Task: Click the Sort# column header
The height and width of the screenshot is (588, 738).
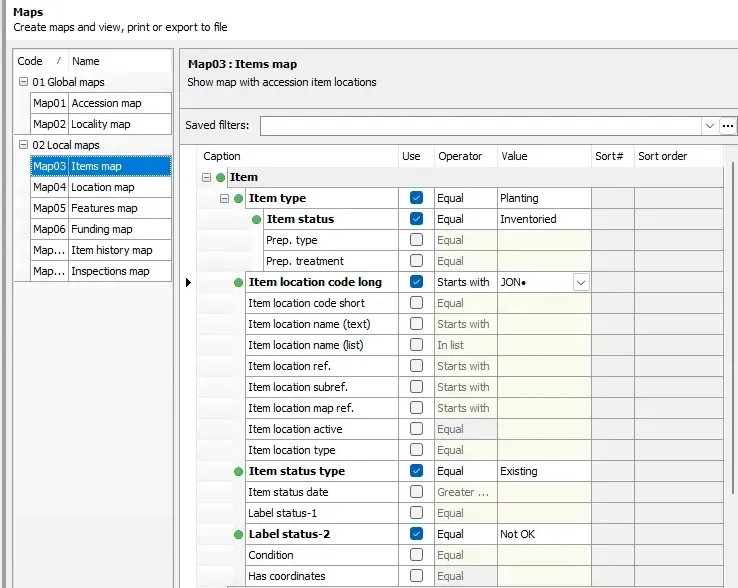Action: (613, 156)
